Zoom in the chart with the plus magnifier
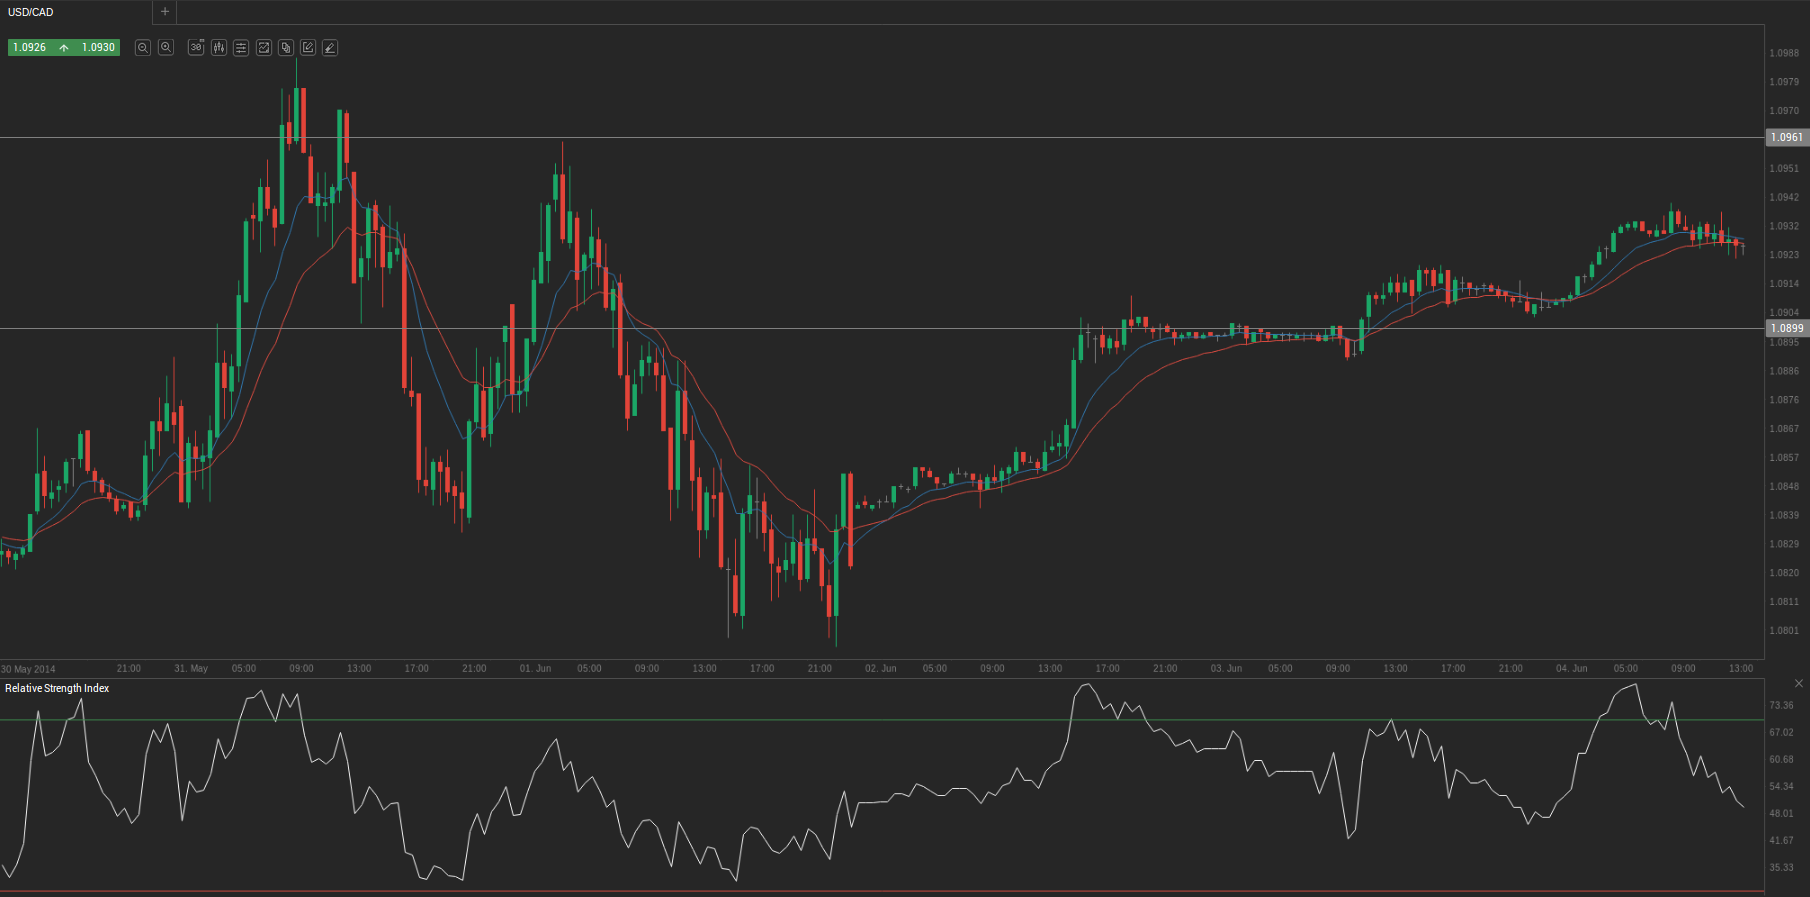The width and height of the screenshot is (1810, 897). point(166,47)
